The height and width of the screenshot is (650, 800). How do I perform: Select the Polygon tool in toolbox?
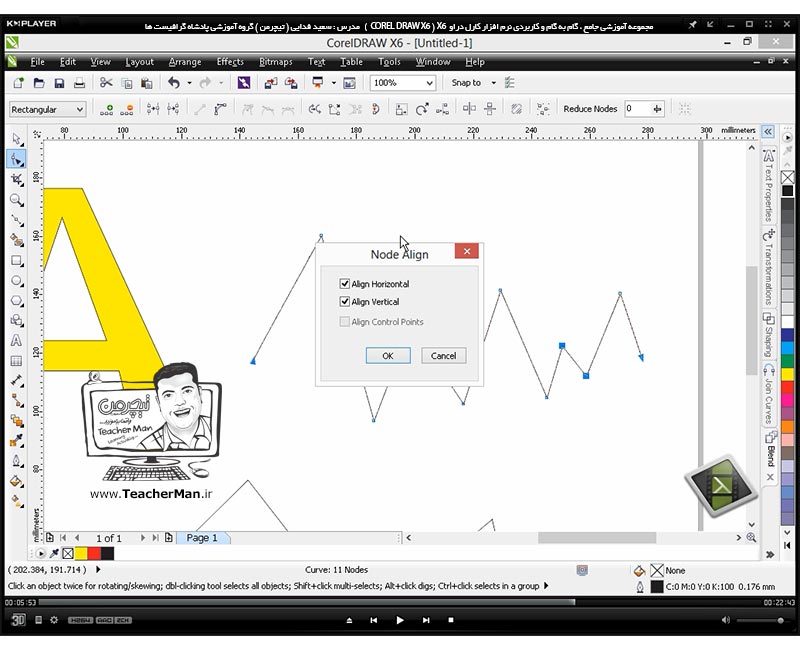(16, 301)
